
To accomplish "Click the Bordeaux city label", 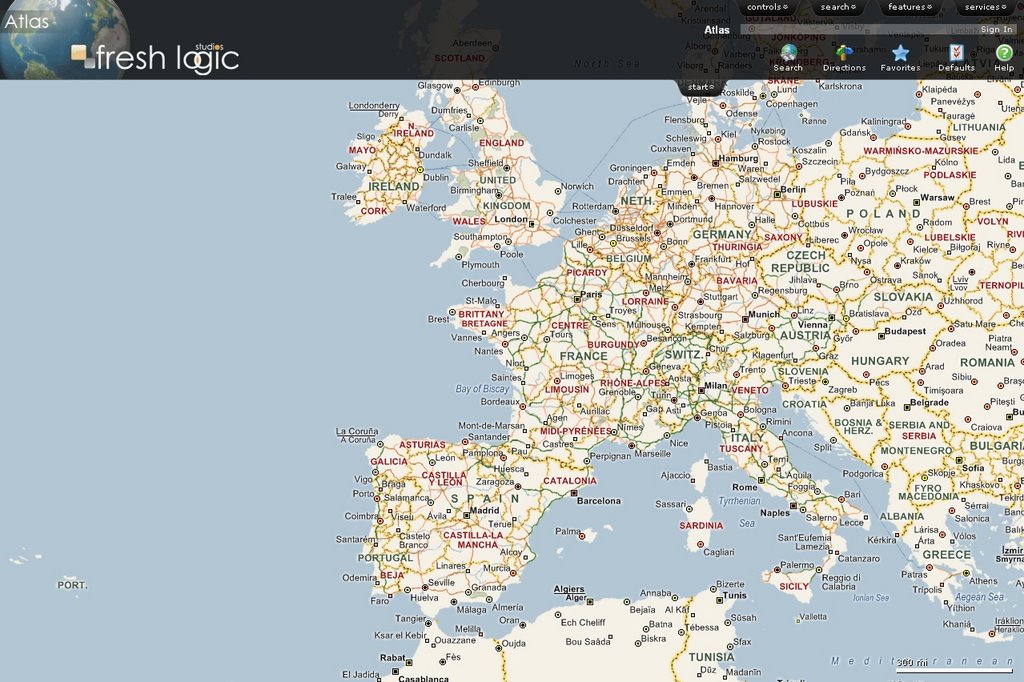I will point(500,401).
